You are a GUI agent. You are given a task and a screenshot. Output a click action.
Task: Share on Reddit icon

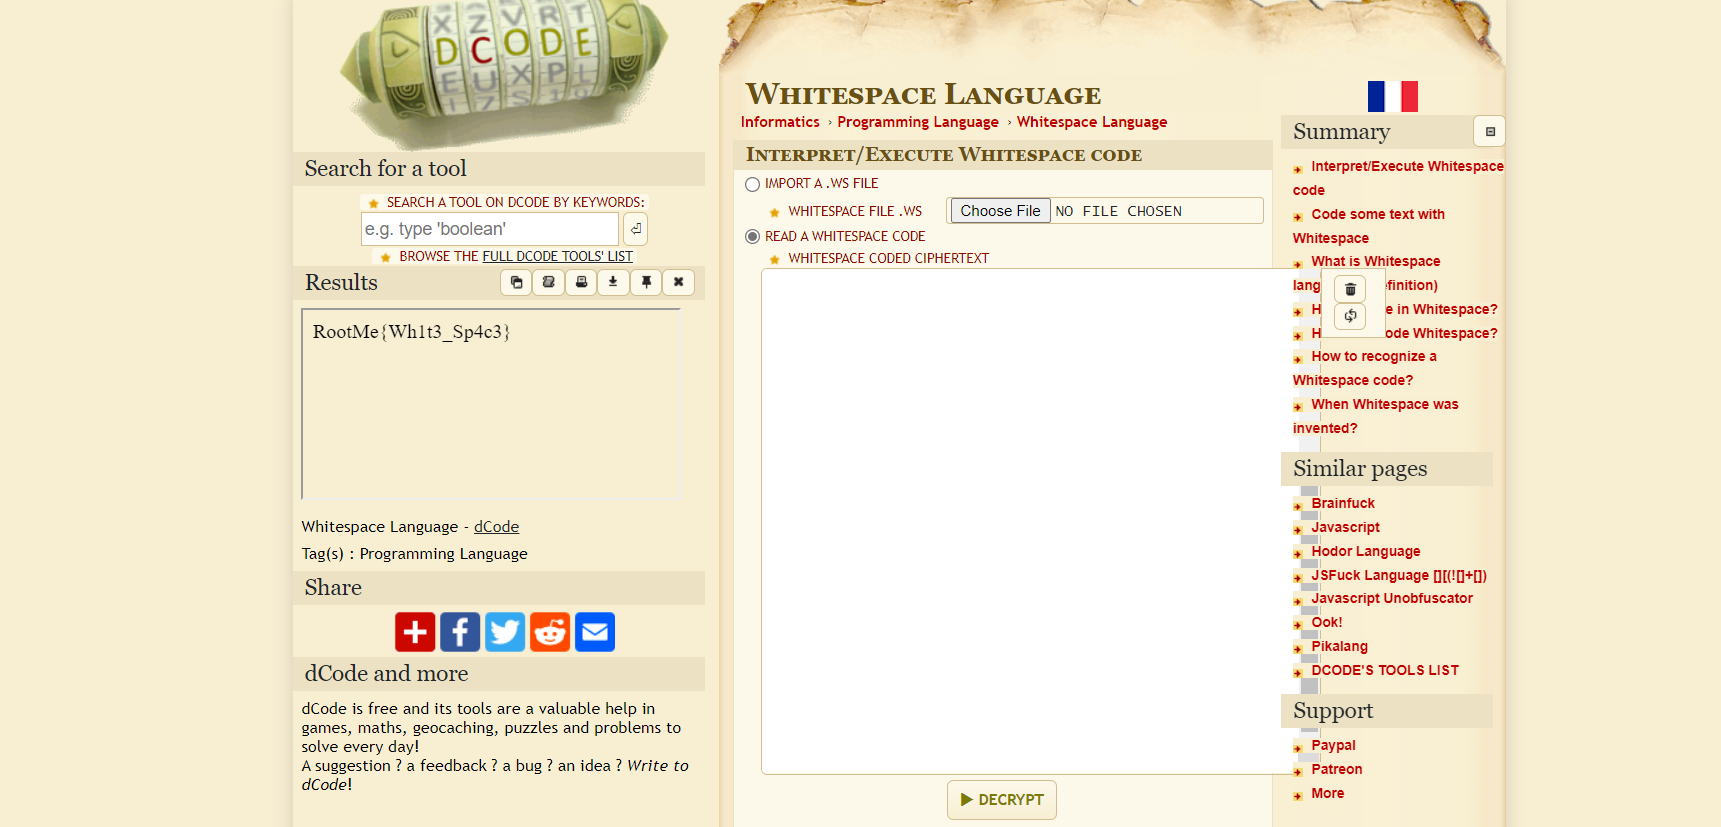click(550, 632)
